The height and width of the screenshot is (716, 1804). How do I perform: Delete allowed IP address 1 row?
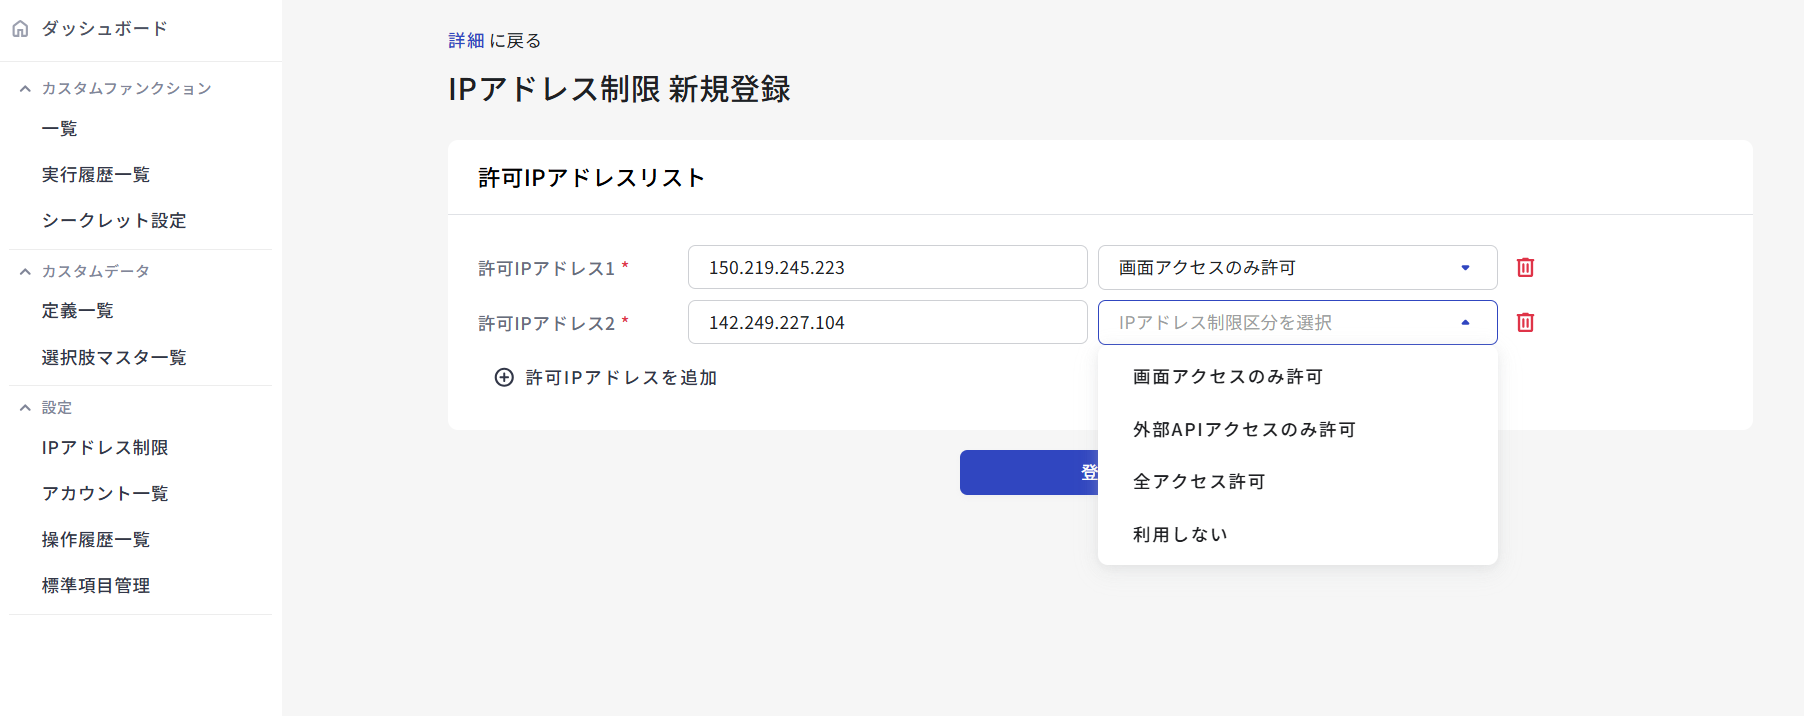pos(1525,267)
